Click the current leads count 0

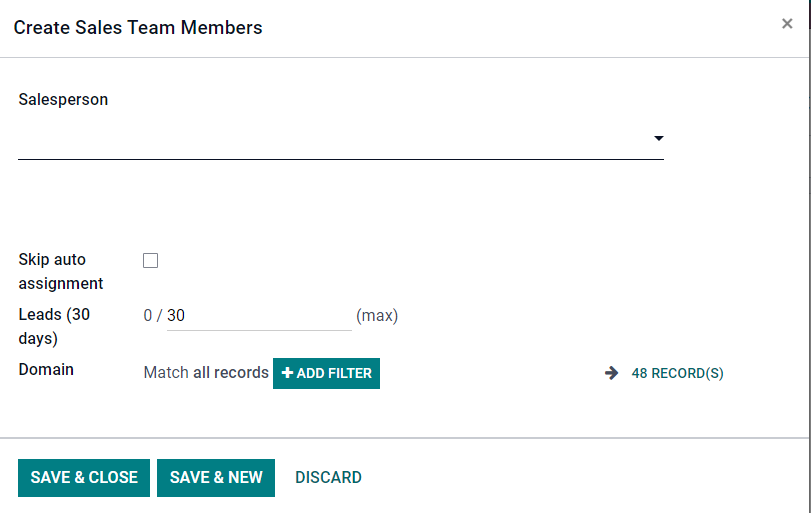(x=148, y=316)
